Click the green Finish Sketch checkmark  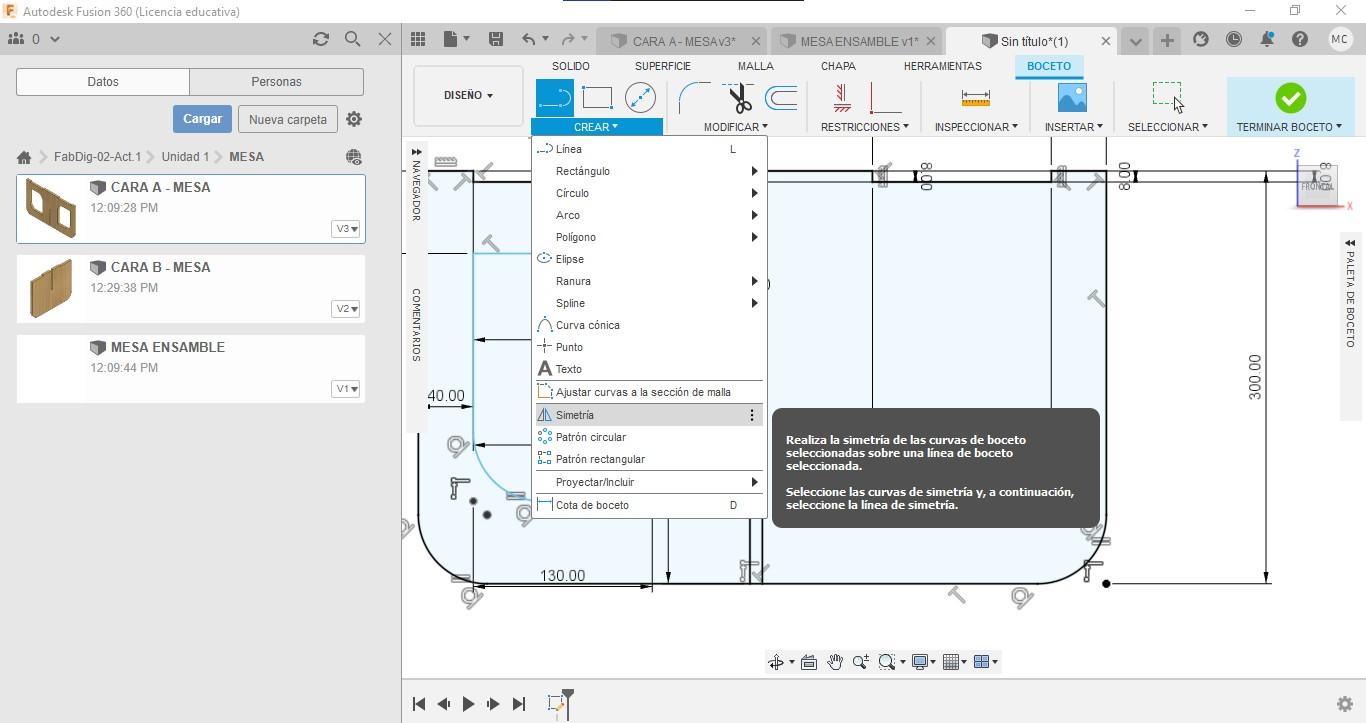[1290, 98]
